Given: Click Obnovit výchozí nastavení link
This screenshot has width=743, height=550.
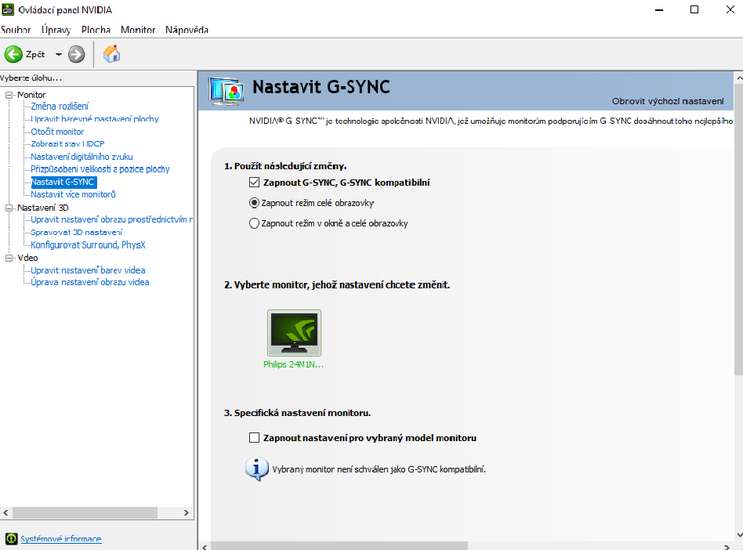Looking at the screenshot, I should pos(668,101).
